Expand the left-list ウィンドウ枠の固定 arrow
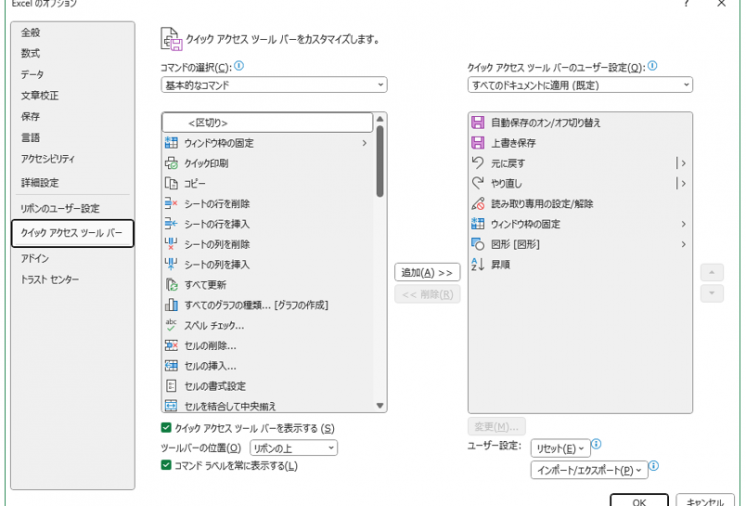This screenshot has height=506, width=746. pos(364,143)
